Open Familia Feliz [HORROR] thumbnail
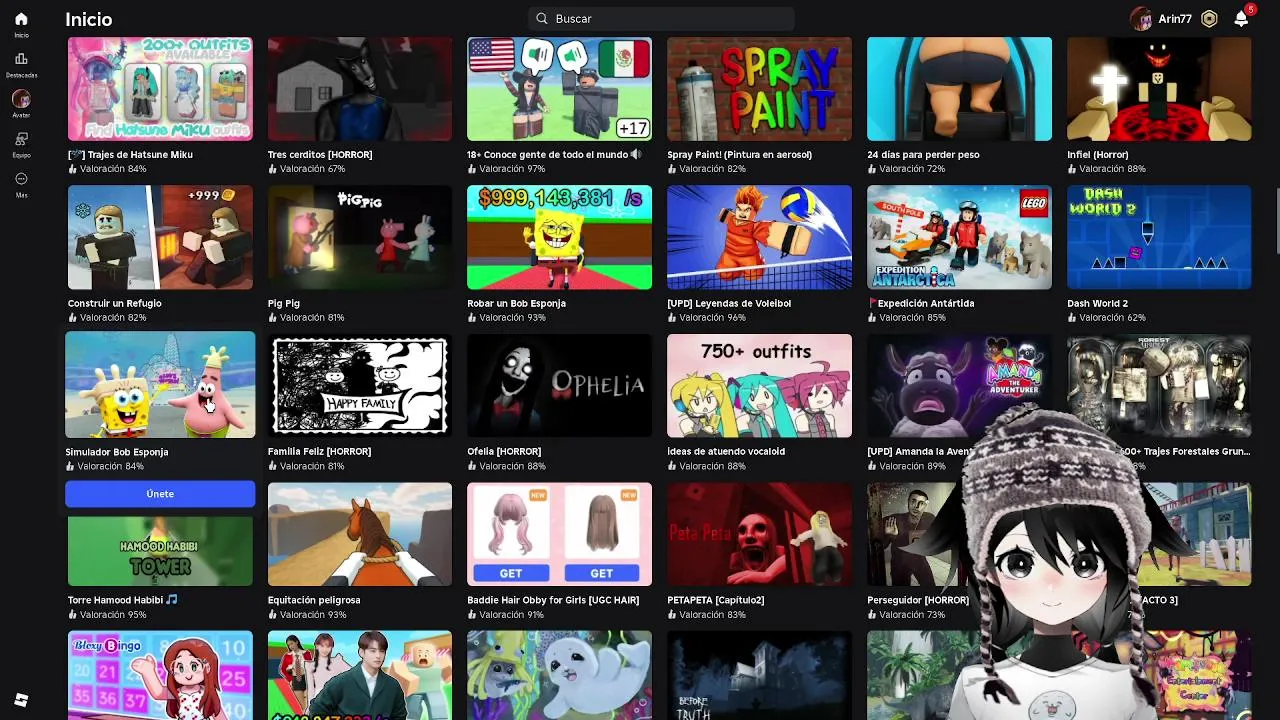1280x720 pixels. tap(360, 386)
